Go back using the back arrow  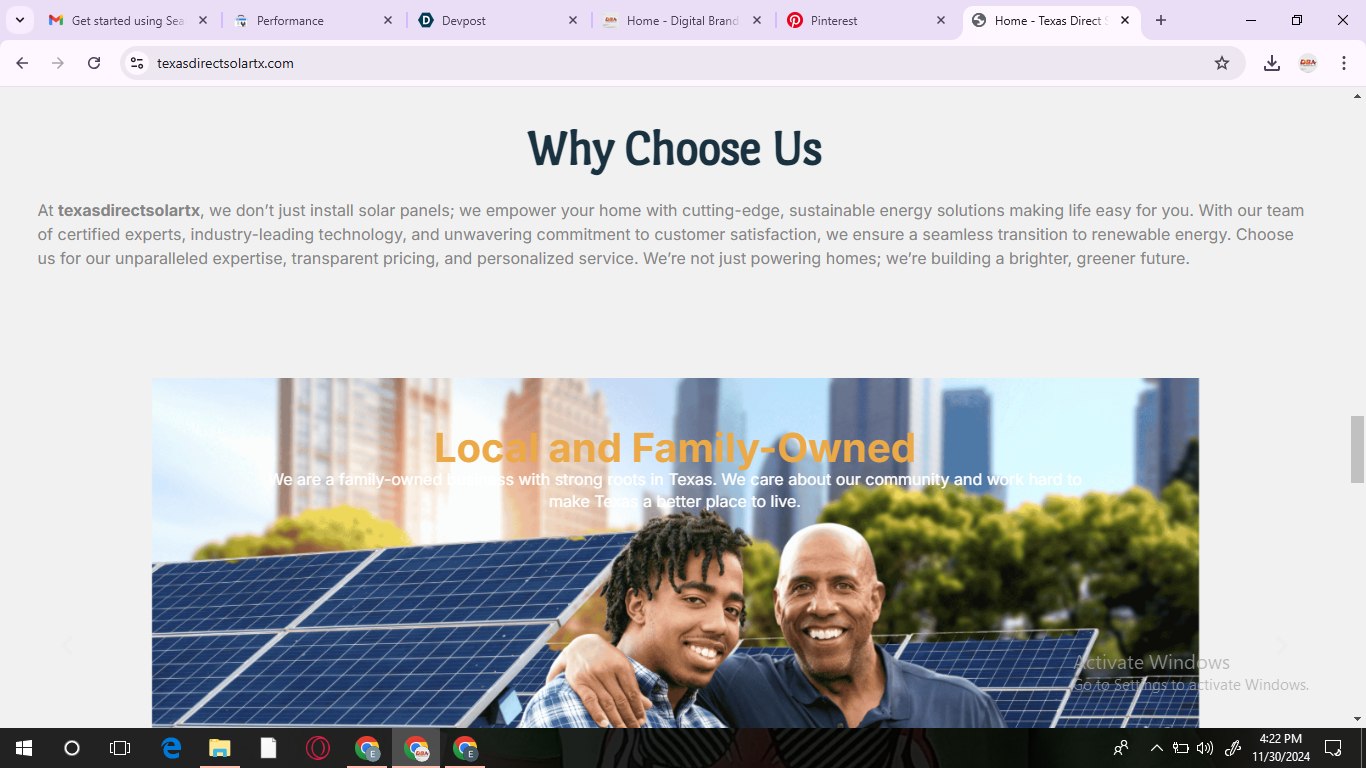pos(22,63)
